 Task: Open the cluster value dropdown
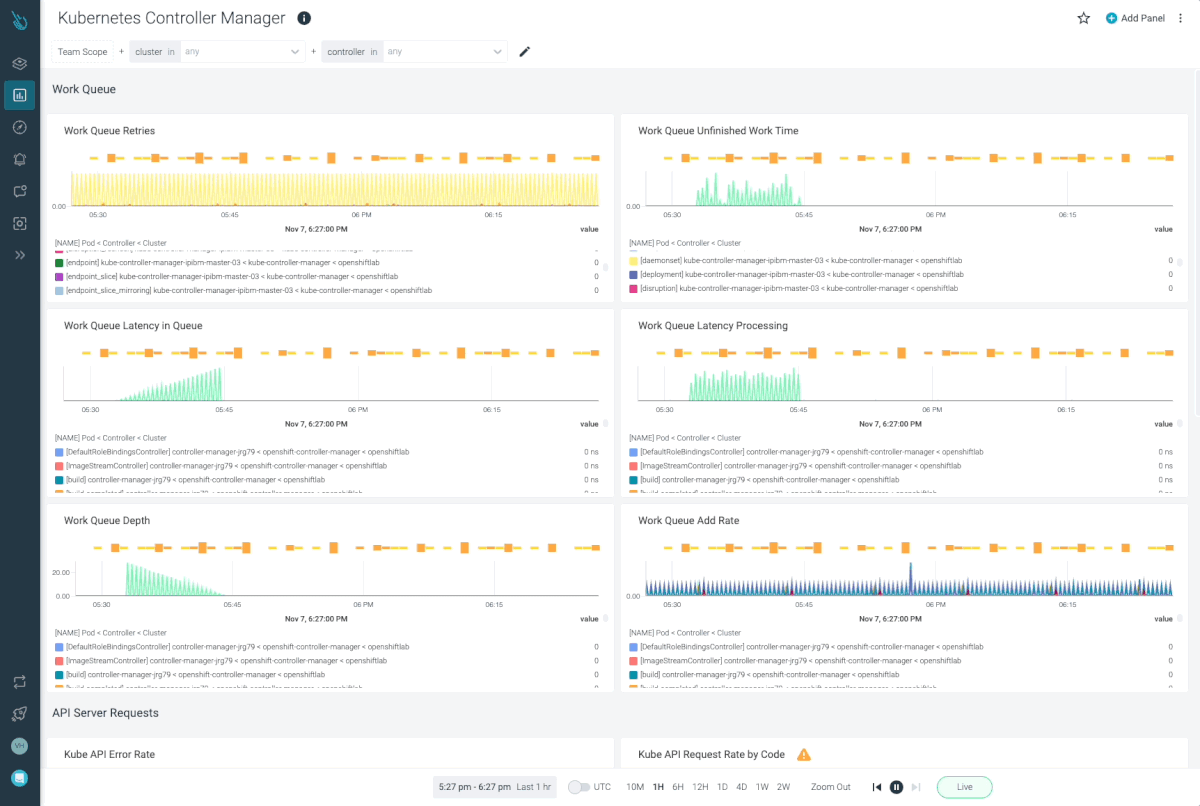(x=242, y=51)
